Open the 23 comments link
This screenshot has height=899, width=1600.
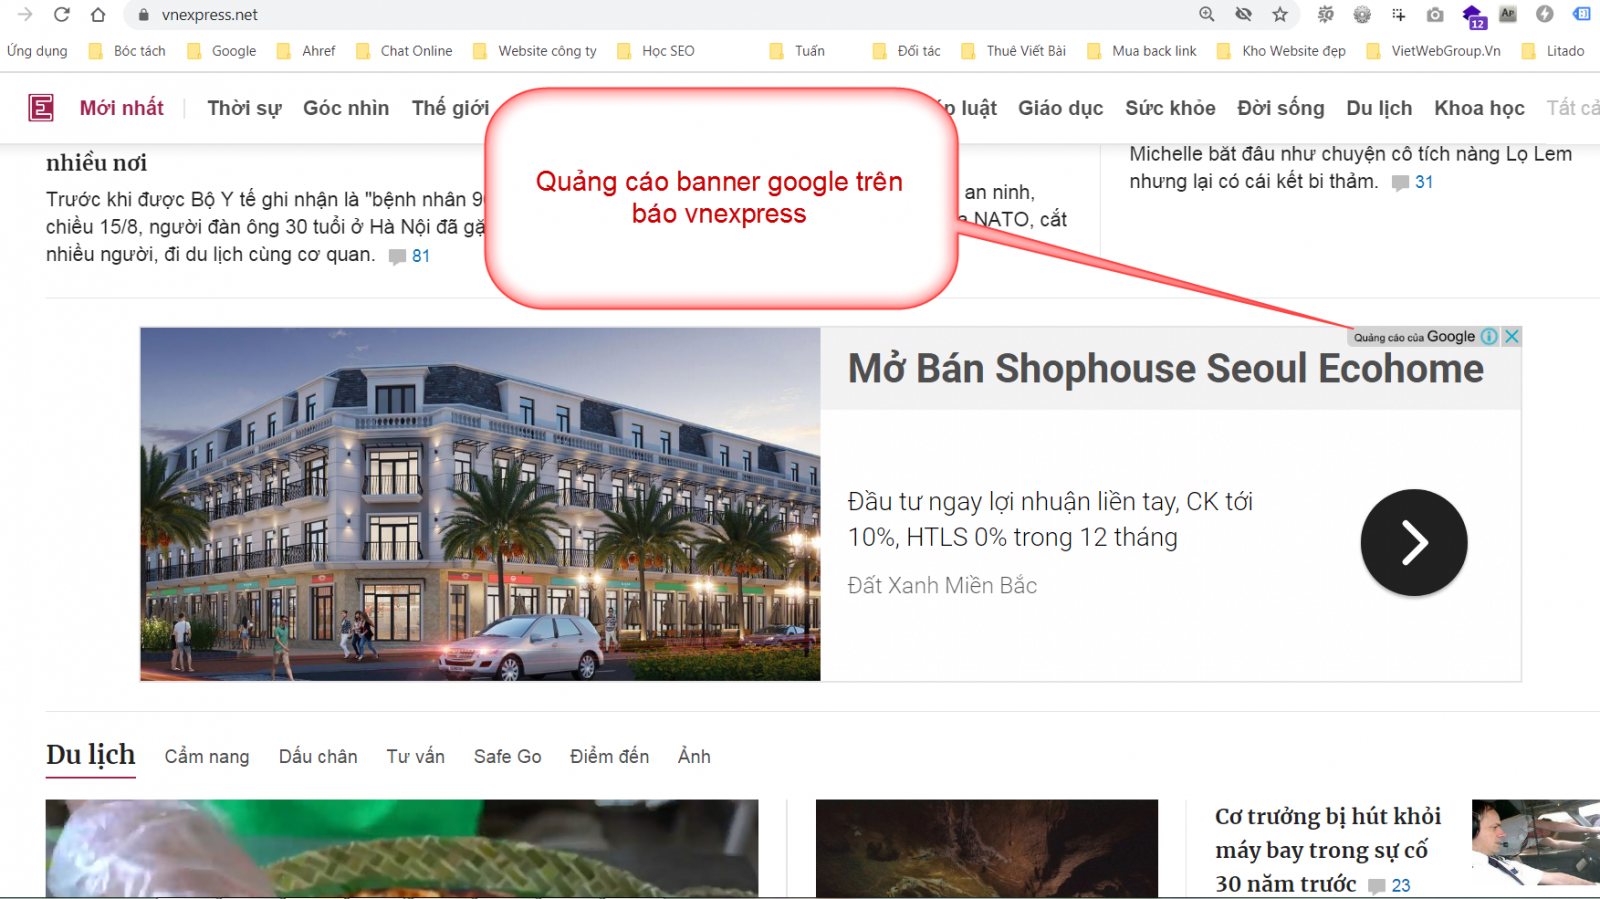click(x=1390, y=886)
